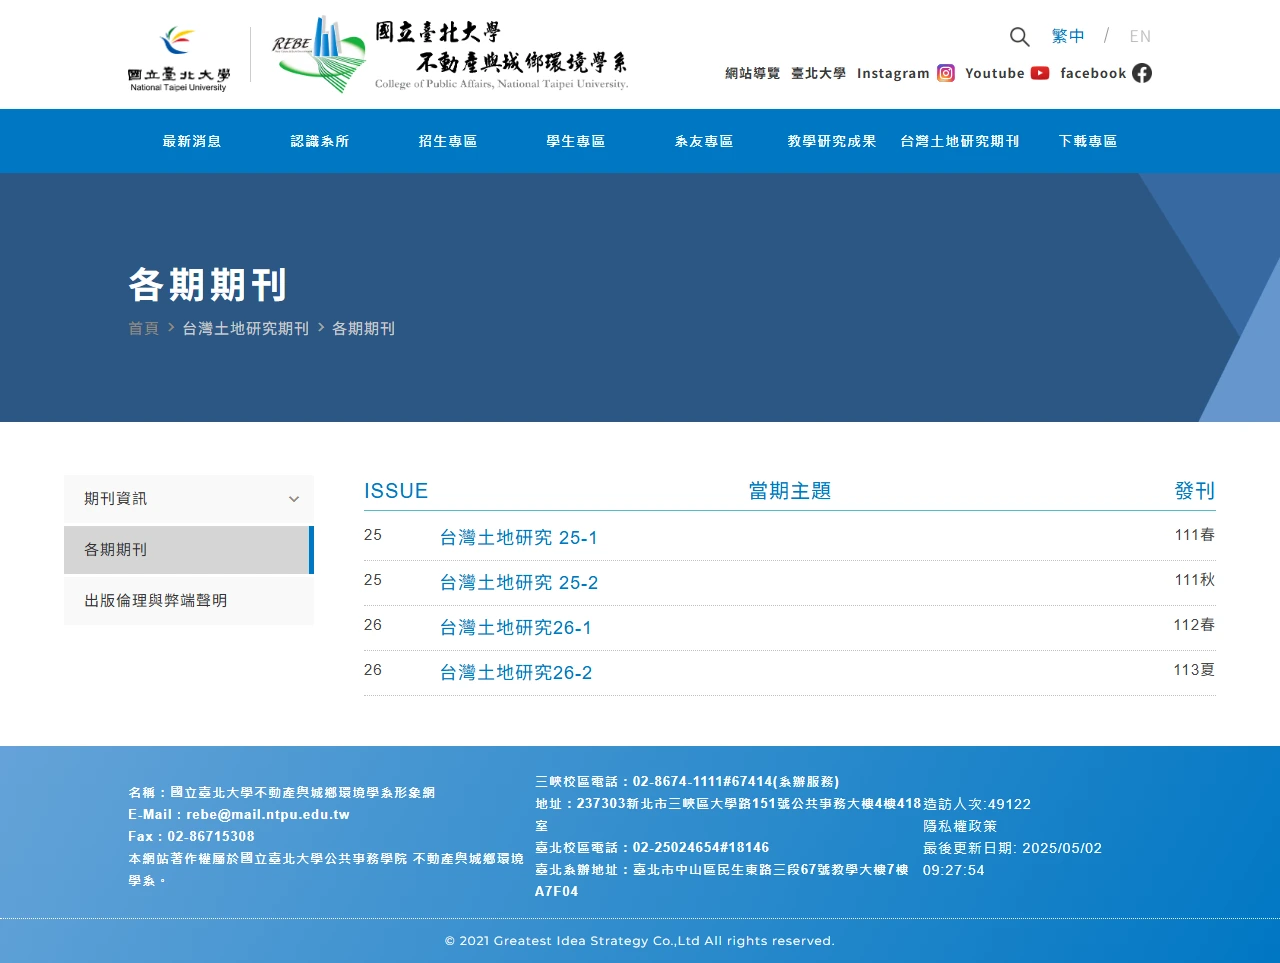
Task: Click the Youtube play icon
Action: coord(1040,73)
